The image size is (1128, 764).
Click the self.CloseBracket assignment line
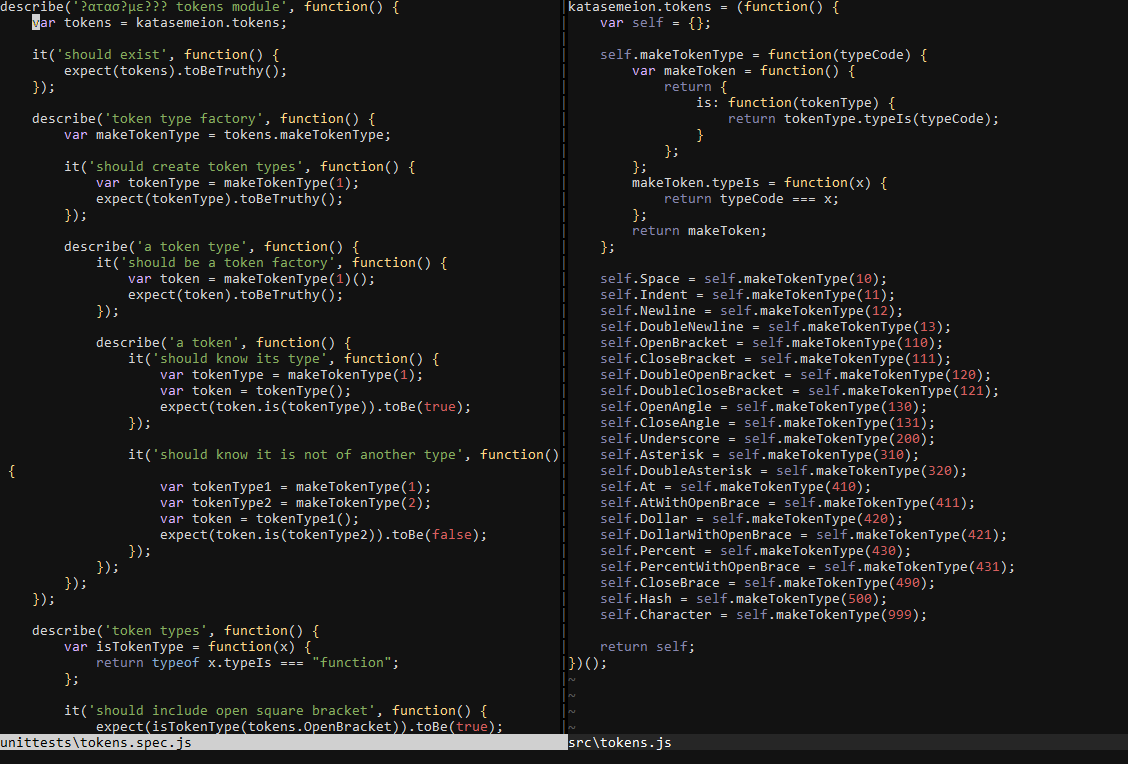pyautogui.click(x=776, y=358)
